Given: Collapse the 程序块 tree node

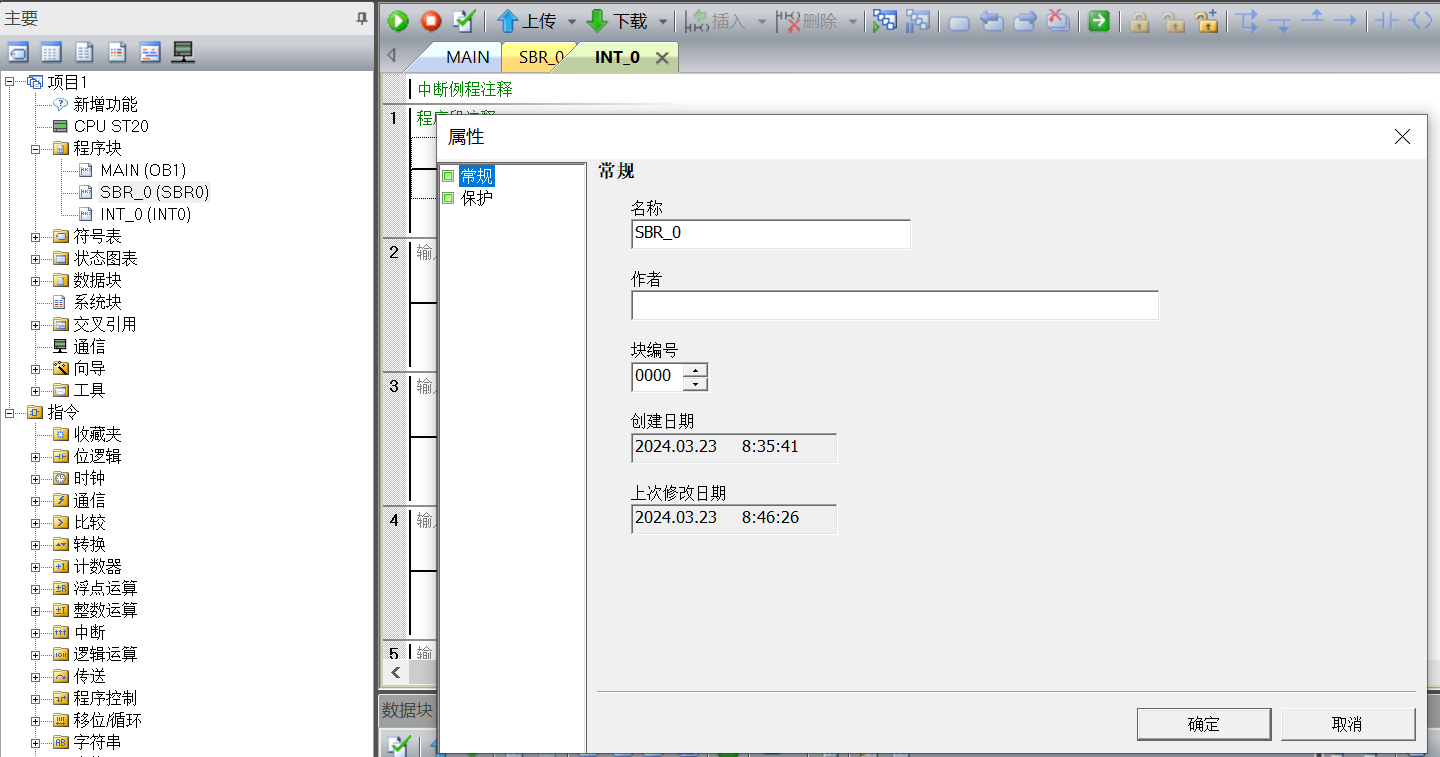Looking at the screenshot, I should click(36, 149).
